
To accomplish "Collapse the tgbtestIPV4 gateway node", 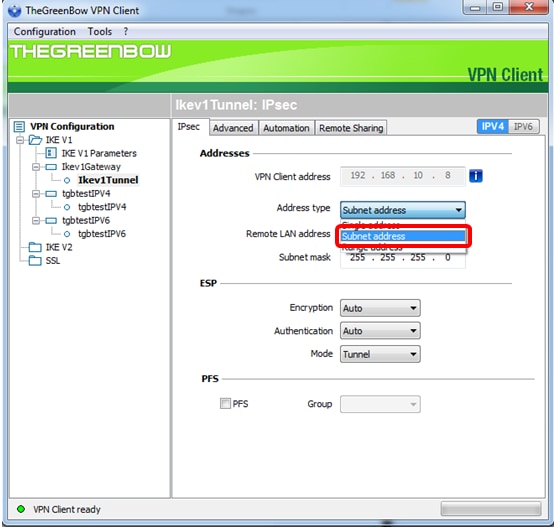I will coord(36,194).
